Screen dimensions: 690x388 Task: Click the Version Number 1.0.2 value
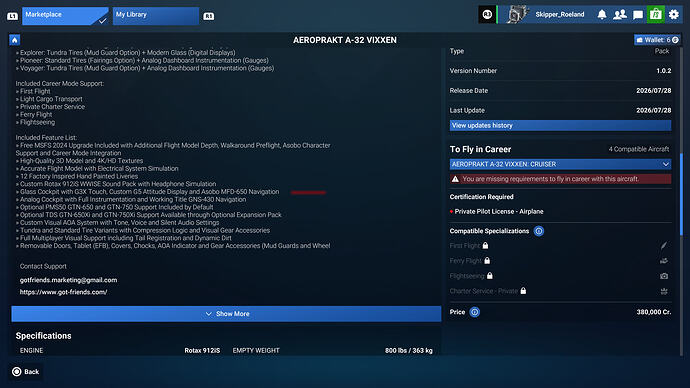click(664, 71)
